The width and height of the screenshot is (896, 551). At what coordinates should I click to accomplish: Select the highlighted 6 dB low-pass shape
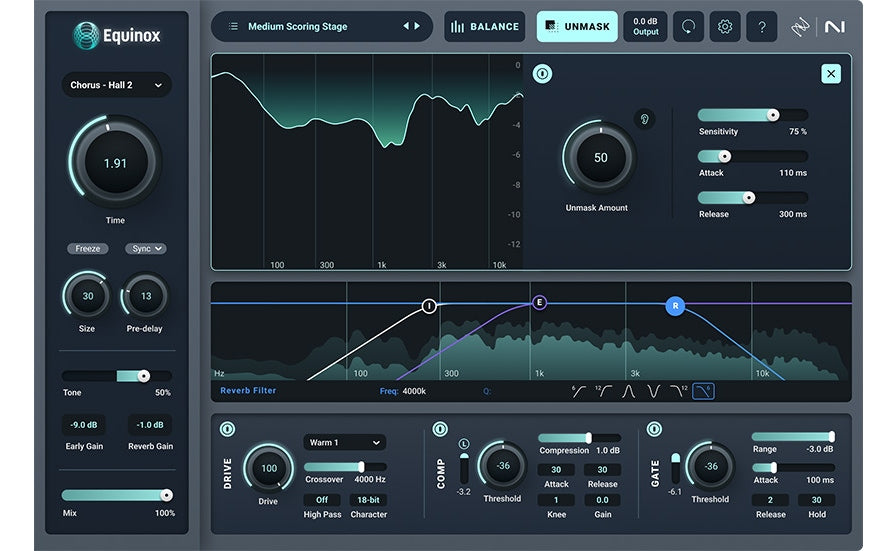click(x=703, y=391)
